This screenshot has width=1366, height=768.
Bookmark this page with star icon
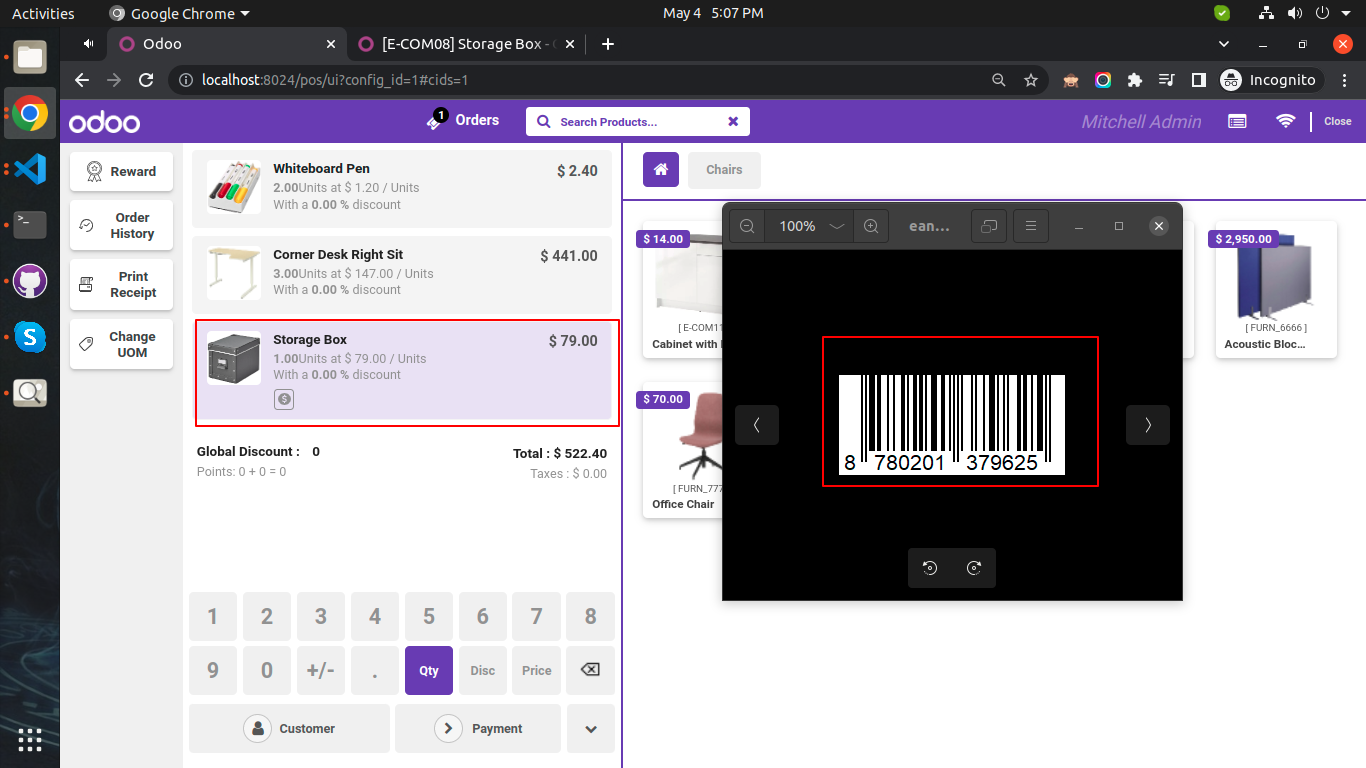click(x=1031, y=80)
